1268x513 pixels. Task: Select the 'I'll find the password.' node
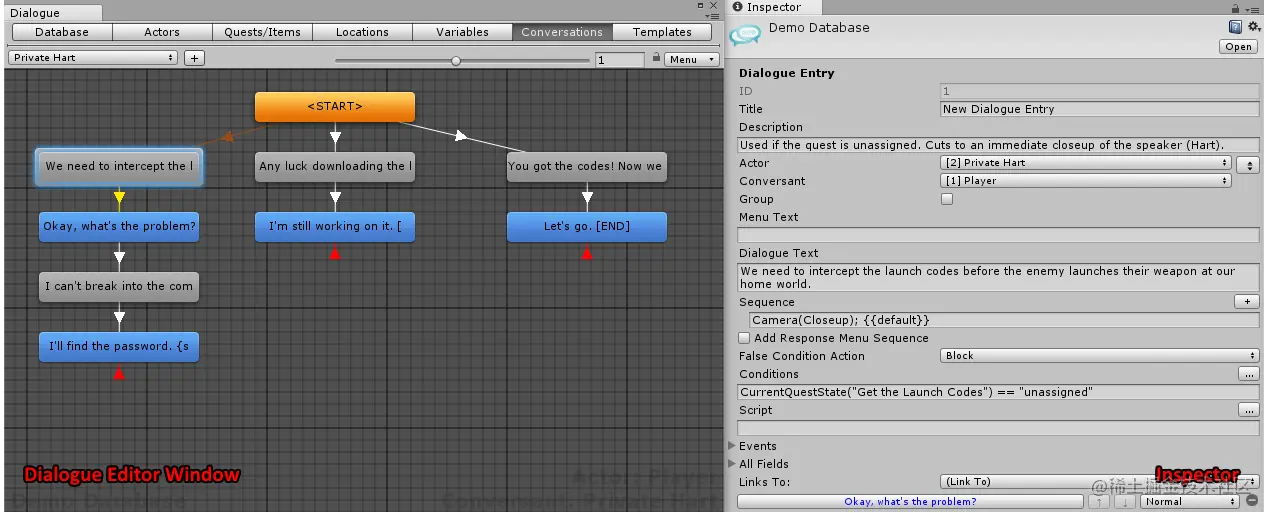119,346
